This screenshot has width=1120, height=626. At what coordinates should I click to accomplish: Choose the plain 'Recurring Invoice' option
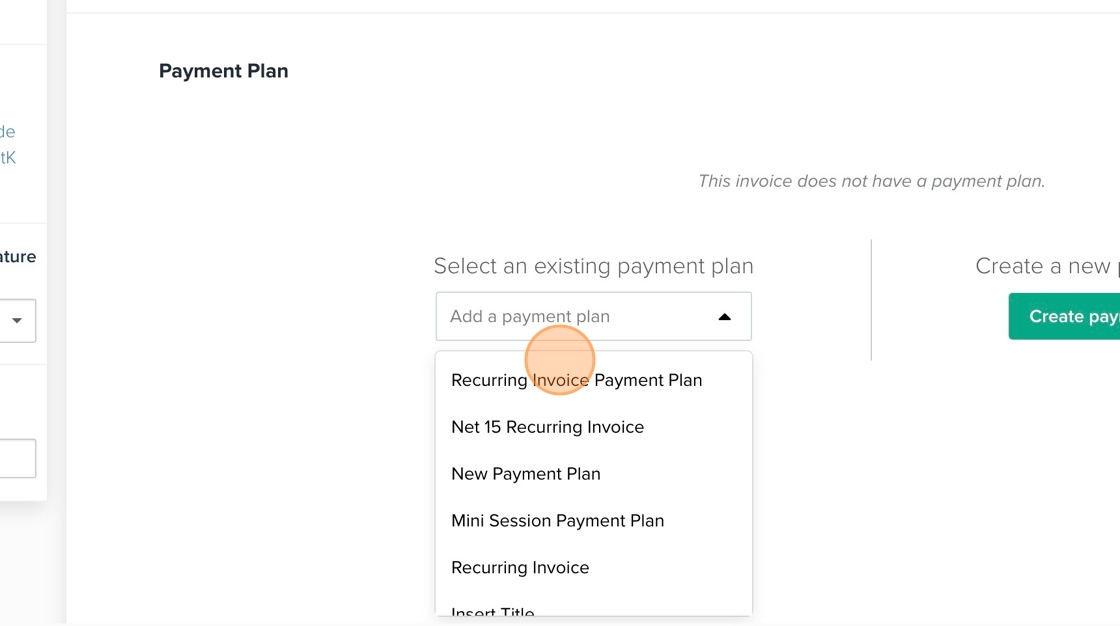(520, 568)
